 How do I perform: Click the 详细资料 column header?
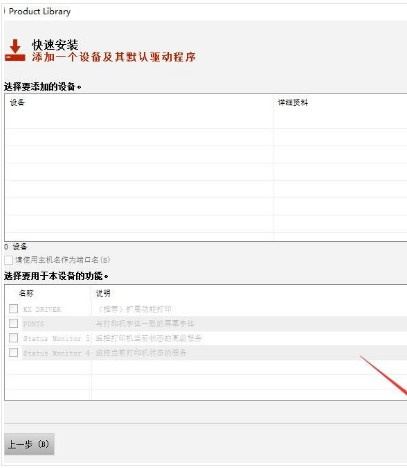[293, 102]
